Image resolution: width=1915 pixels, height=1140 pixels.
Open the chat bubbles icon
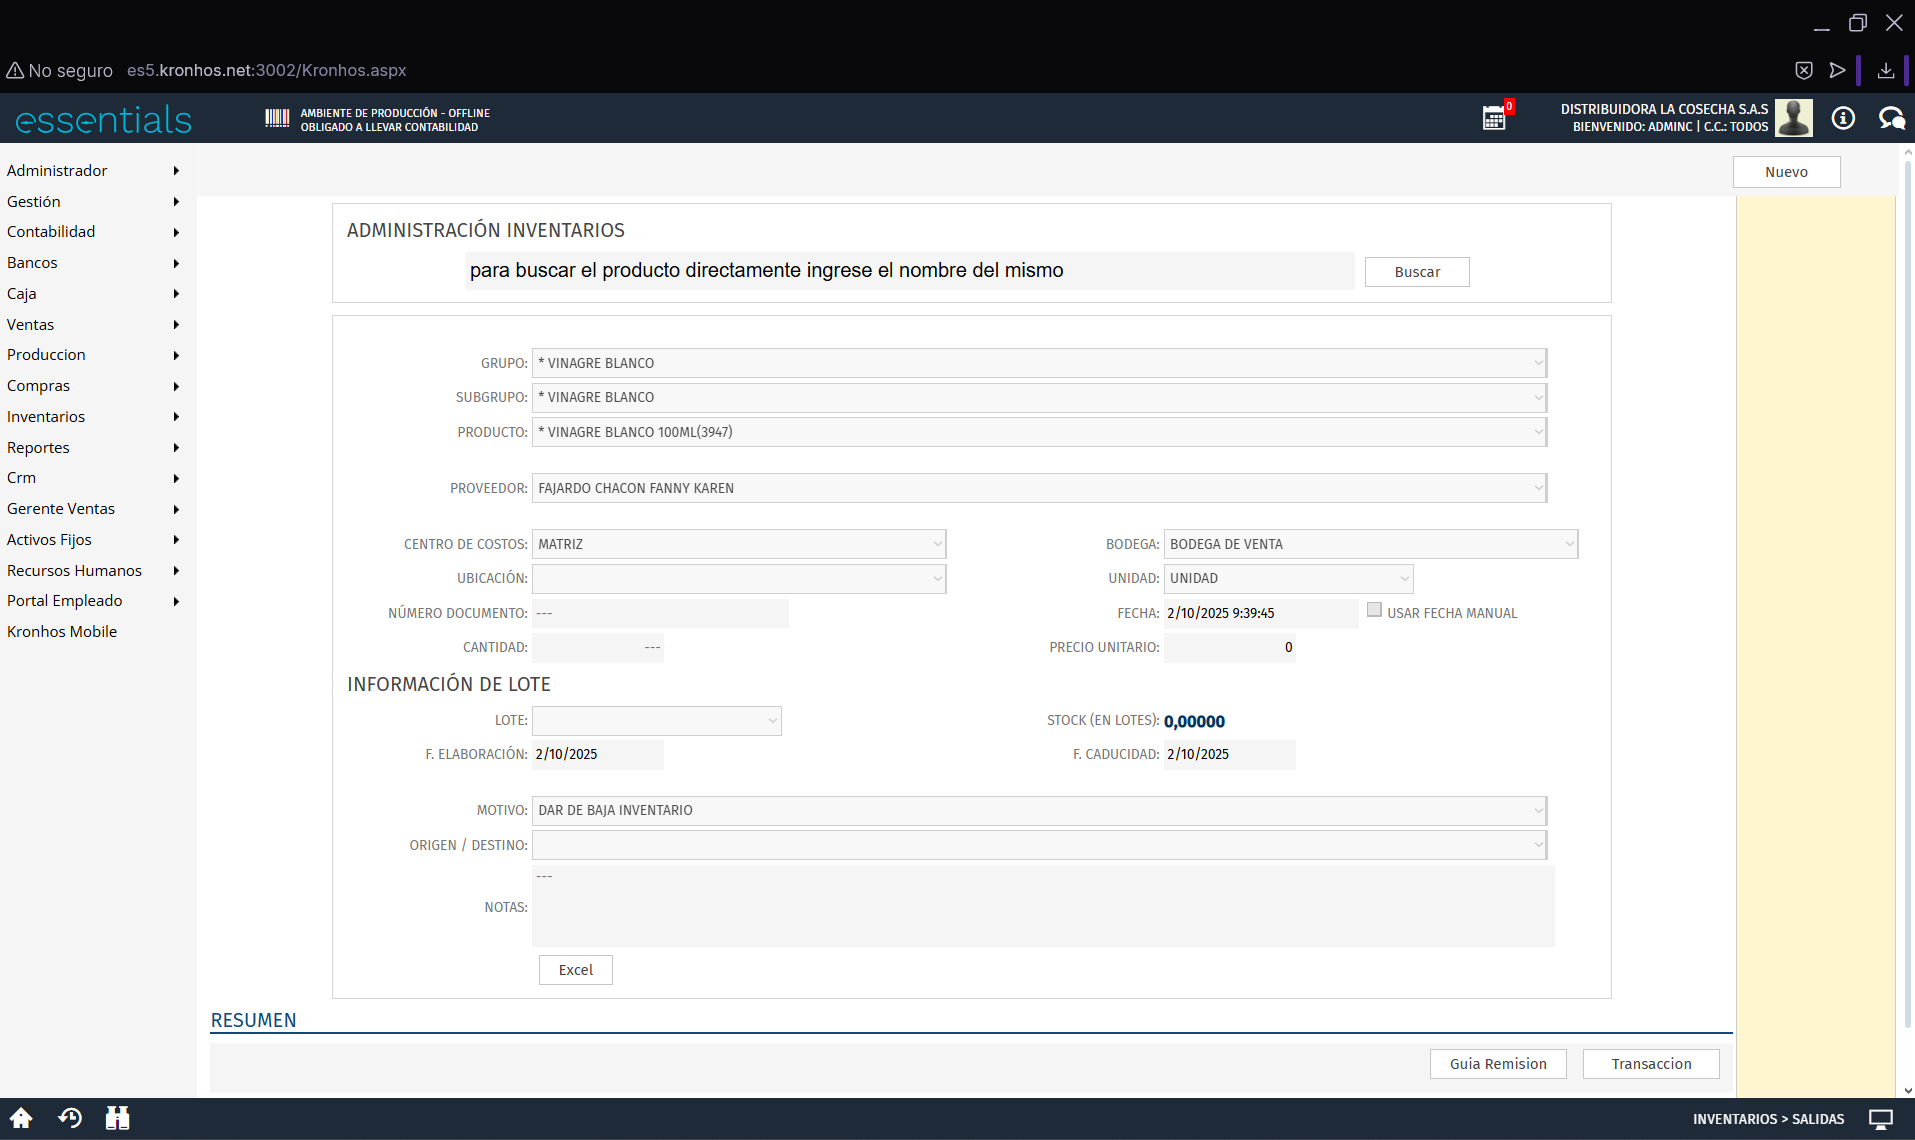[x=1891, y=118]
